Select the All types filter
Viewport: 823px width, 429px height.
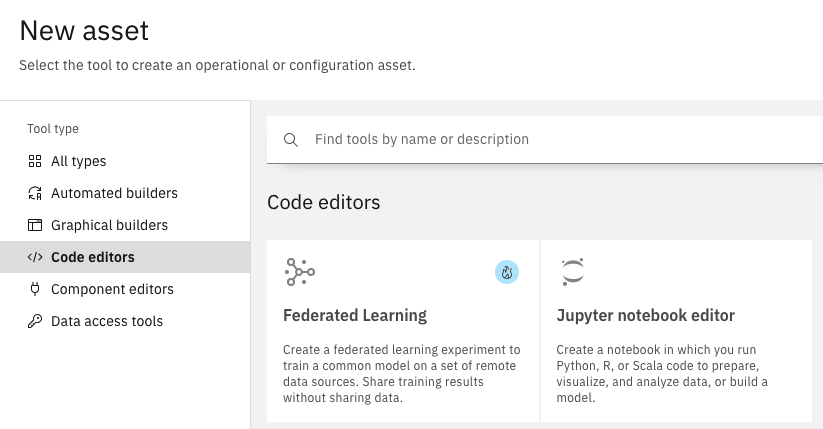[78, 161]
